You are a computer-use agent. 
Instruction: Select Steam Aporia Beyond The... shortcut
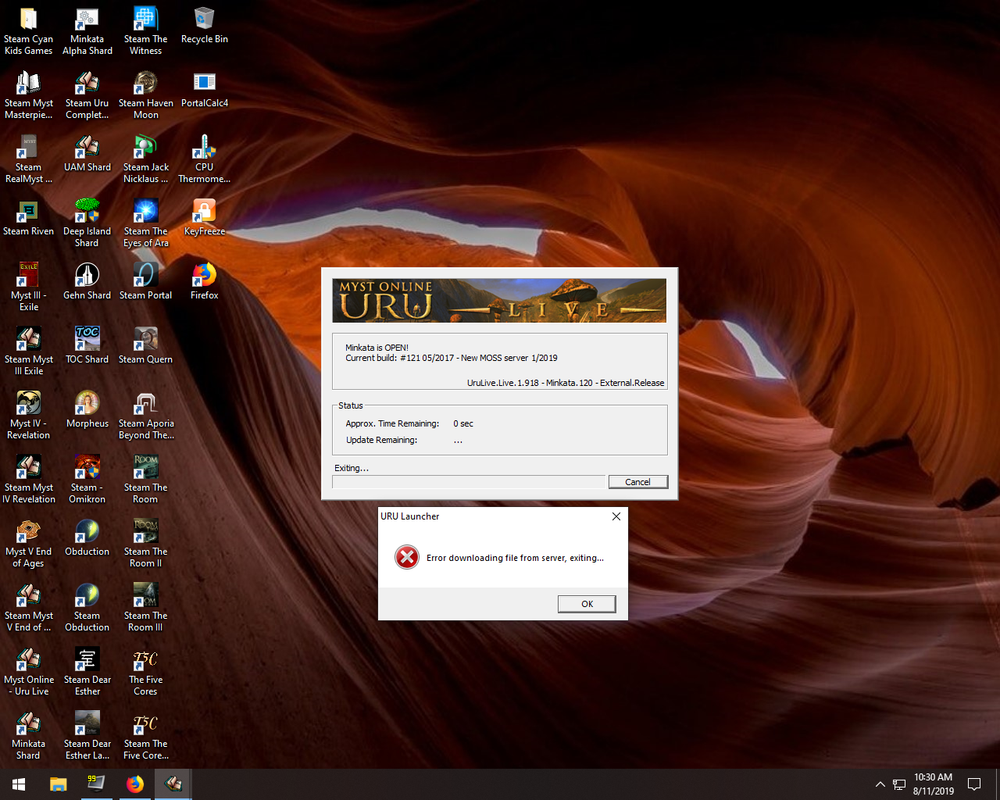pyautogui.click(x=146, y=416)
